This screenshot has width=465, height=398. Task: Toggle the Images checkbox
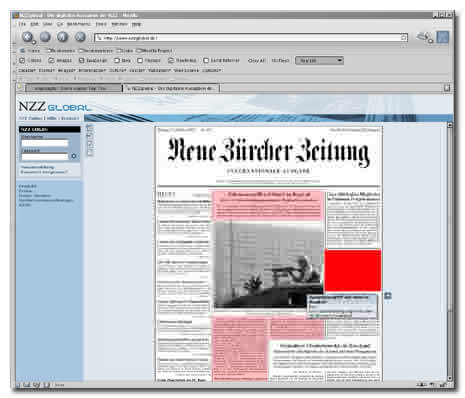[x=51, y=60]
